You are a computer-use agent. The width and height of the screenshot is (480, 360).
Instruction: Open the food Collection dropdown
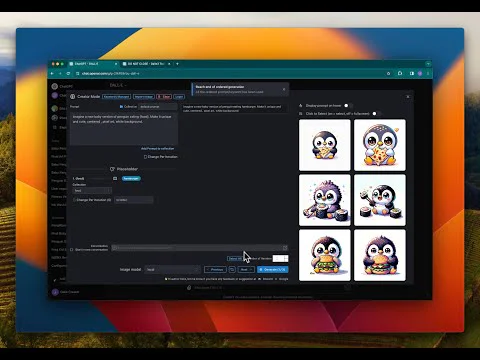pyautogui.click(x=92, y=191)
